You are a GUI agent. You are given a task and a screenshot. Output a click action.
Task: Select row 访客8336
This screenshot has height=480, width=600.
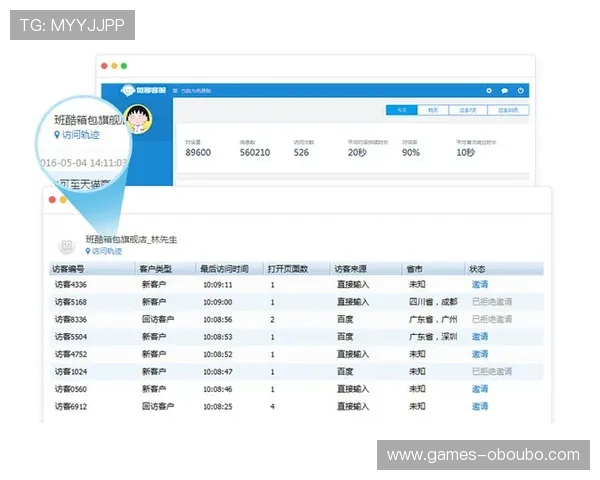coord(297,319)
